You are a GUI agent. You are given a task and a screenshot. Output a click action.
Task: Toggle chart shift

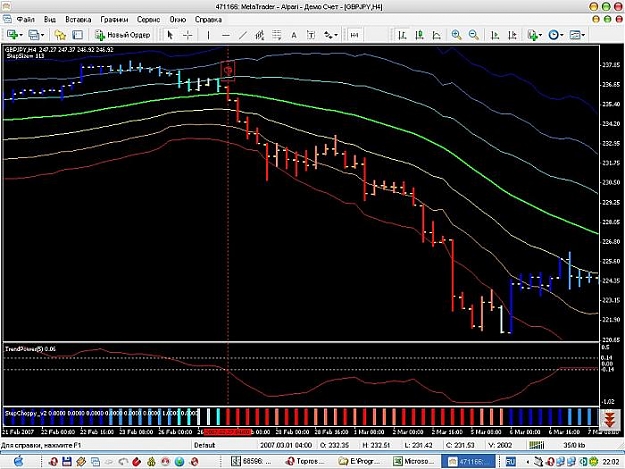coord(513,35)
